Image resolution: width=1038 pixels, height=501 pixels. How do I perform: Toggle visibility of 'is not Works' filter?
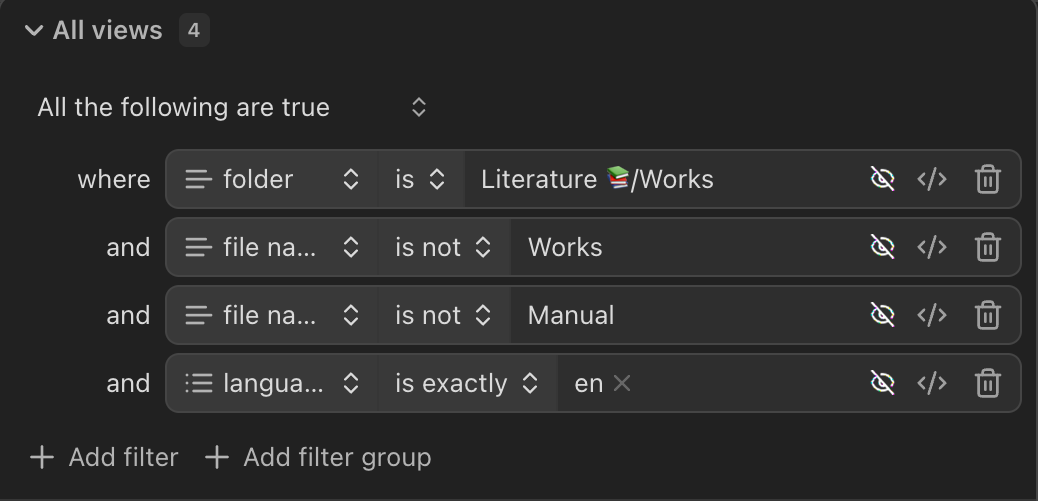click(882, 248)
